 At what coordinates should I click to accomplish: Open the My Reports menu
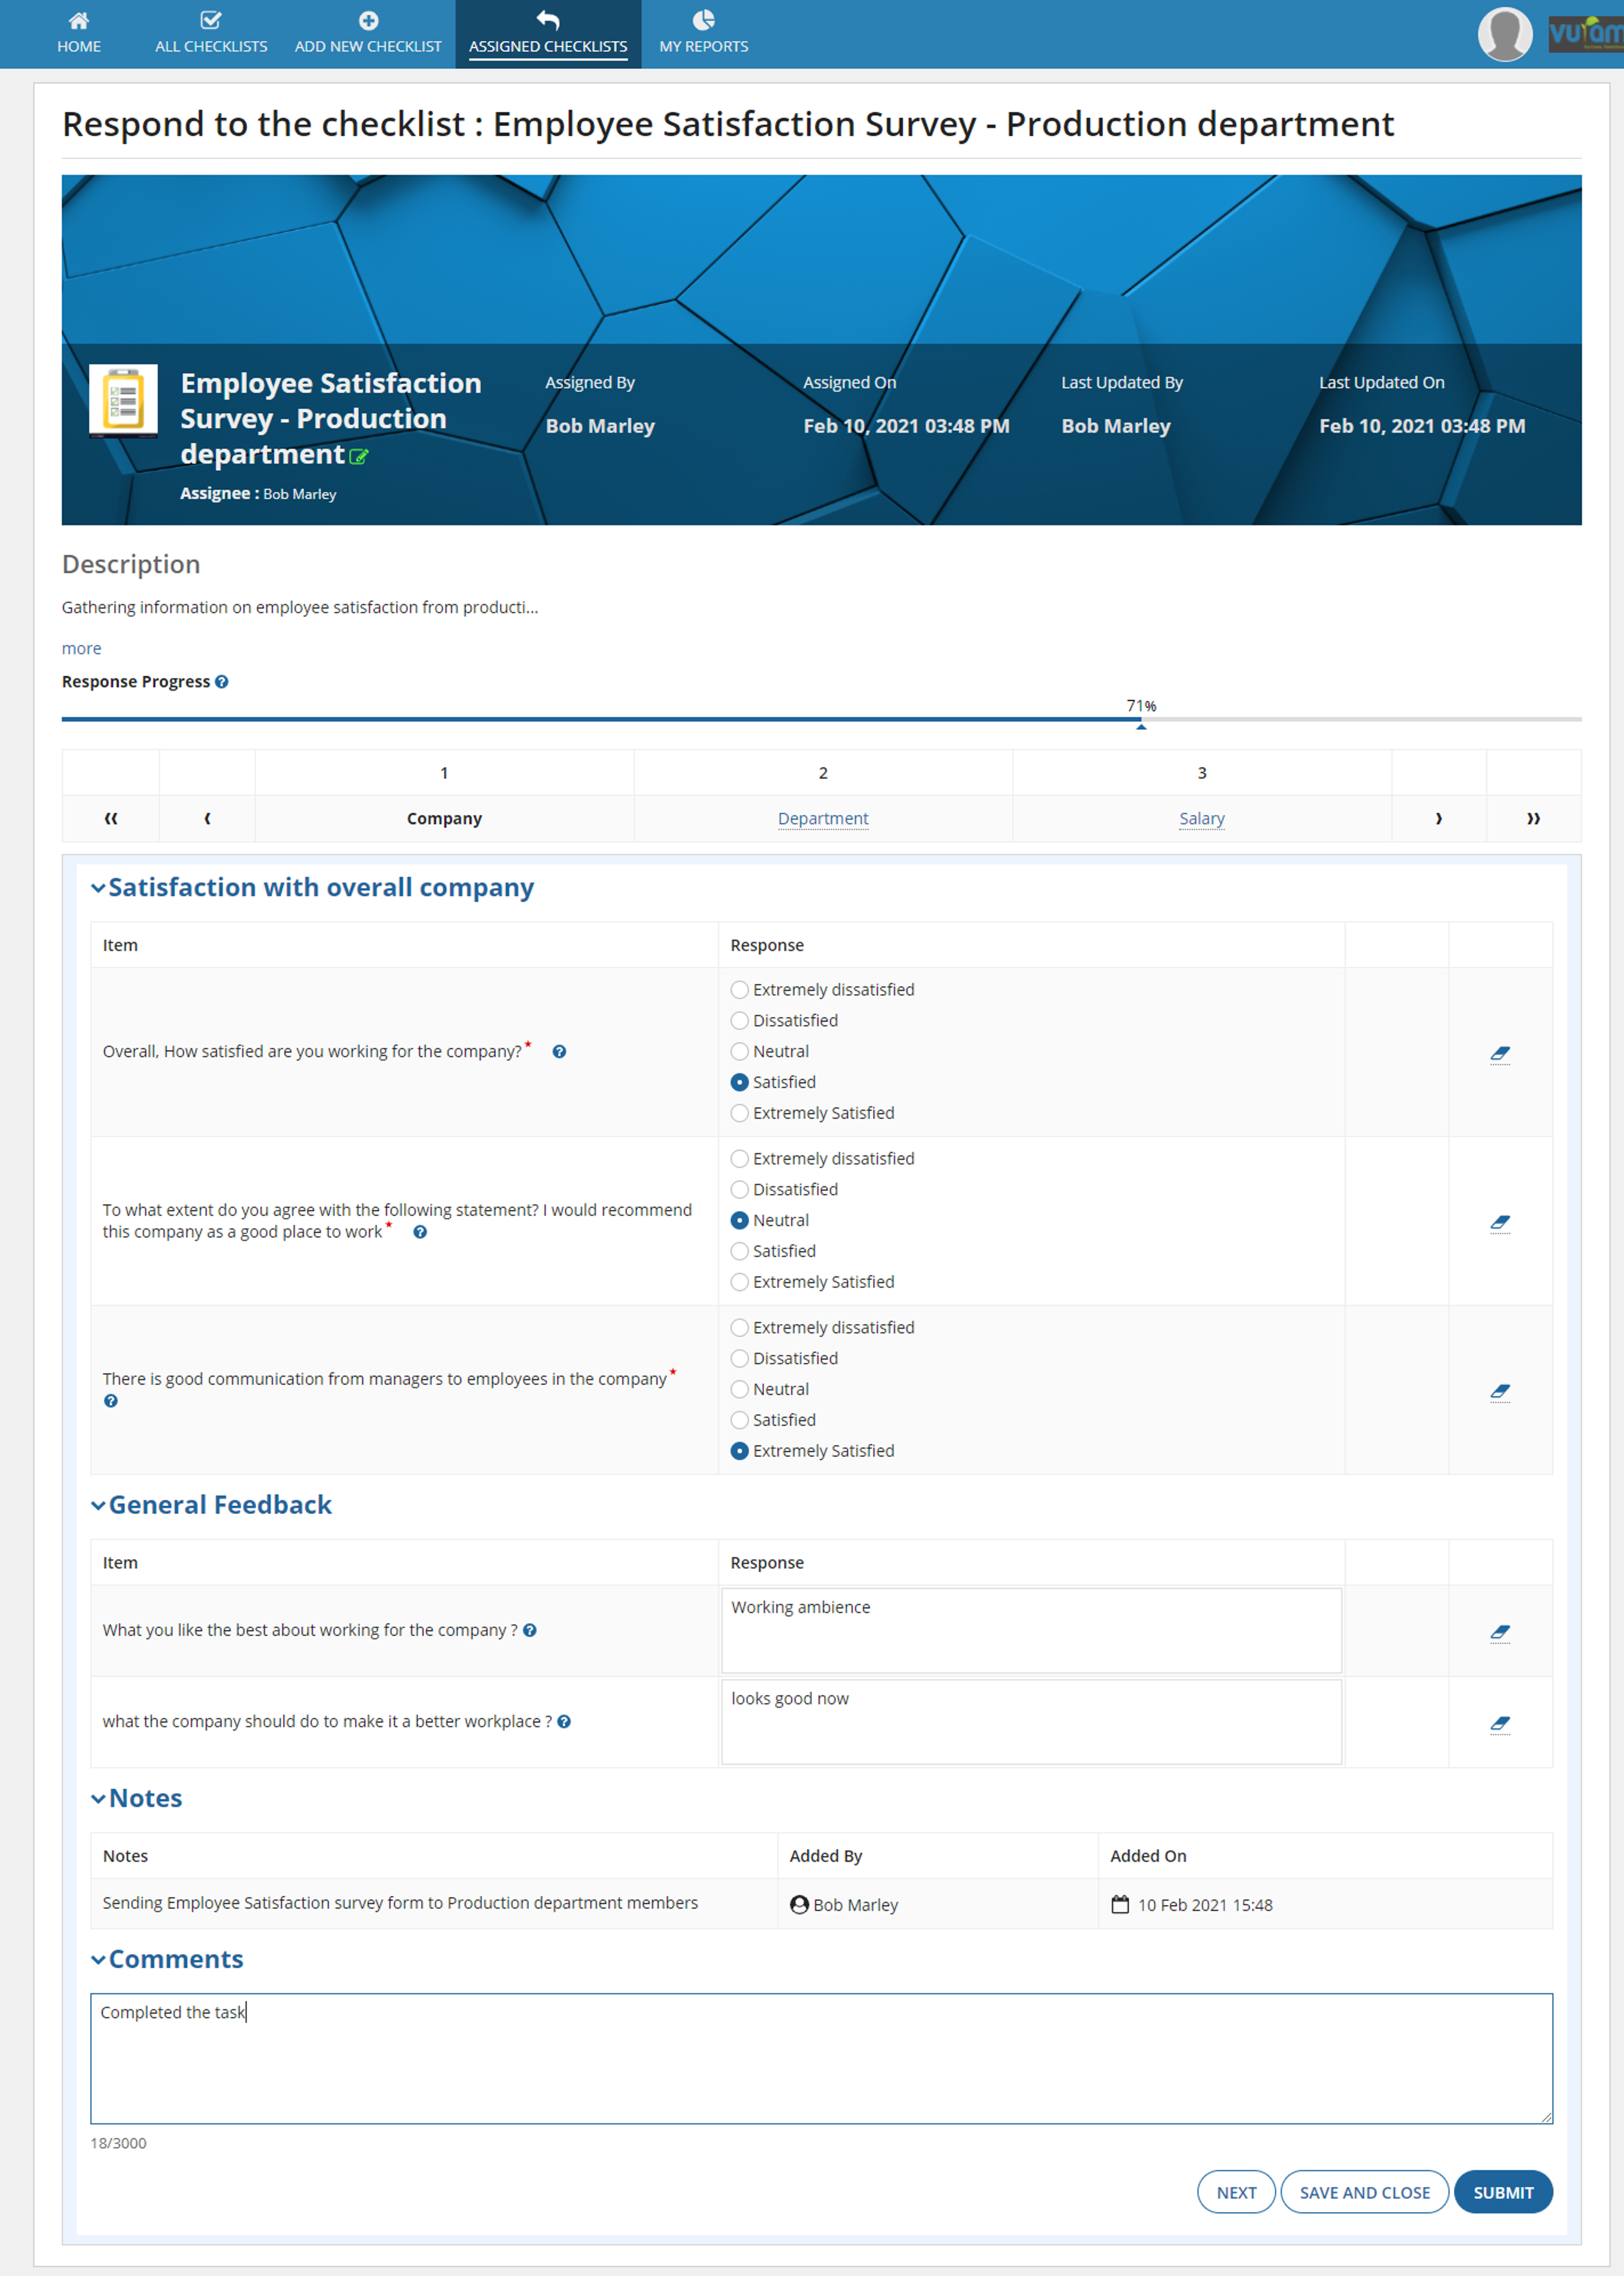tap(704, 34)
